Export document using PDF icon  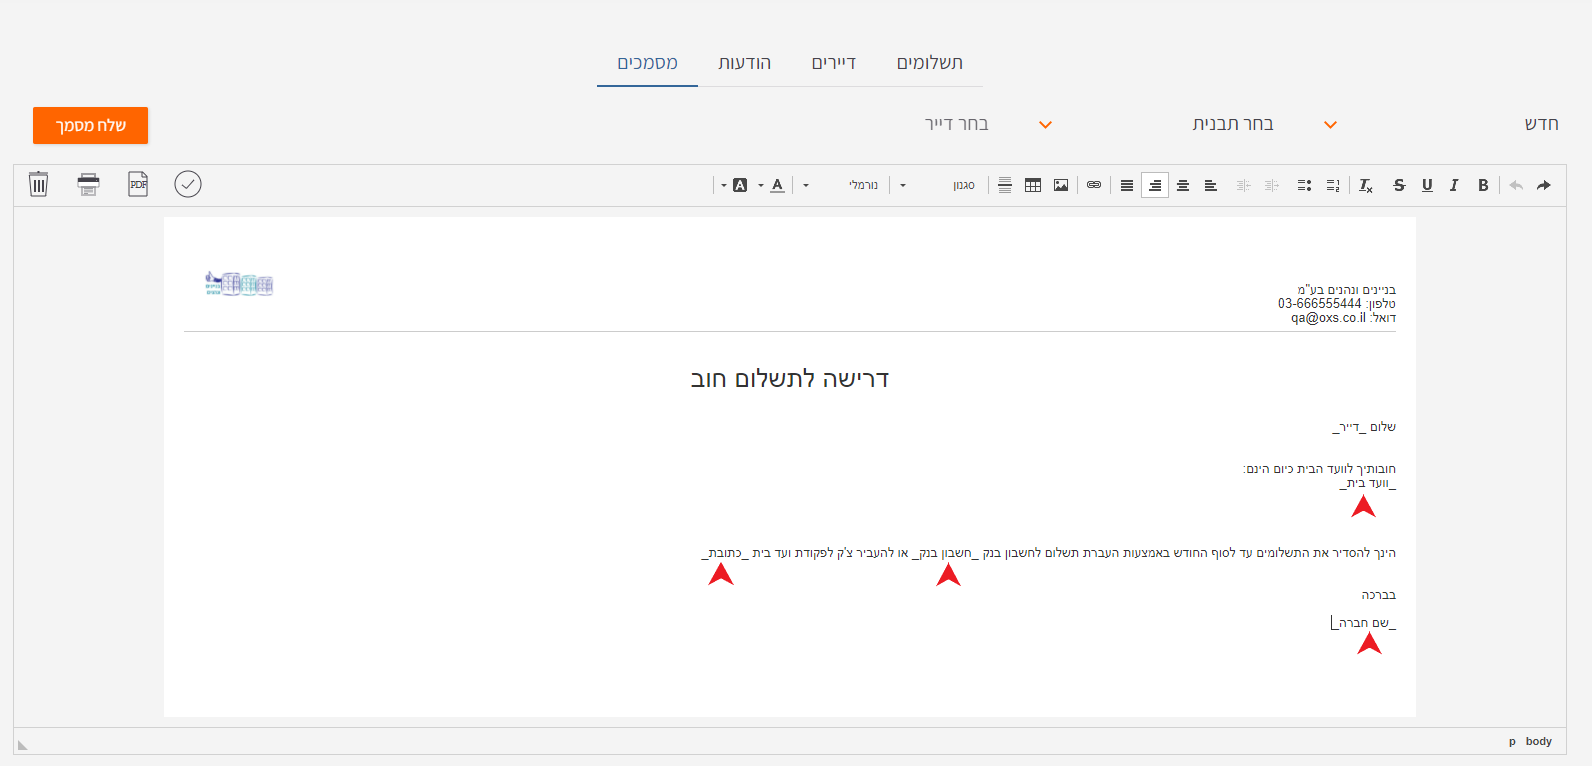click(138, 184)
